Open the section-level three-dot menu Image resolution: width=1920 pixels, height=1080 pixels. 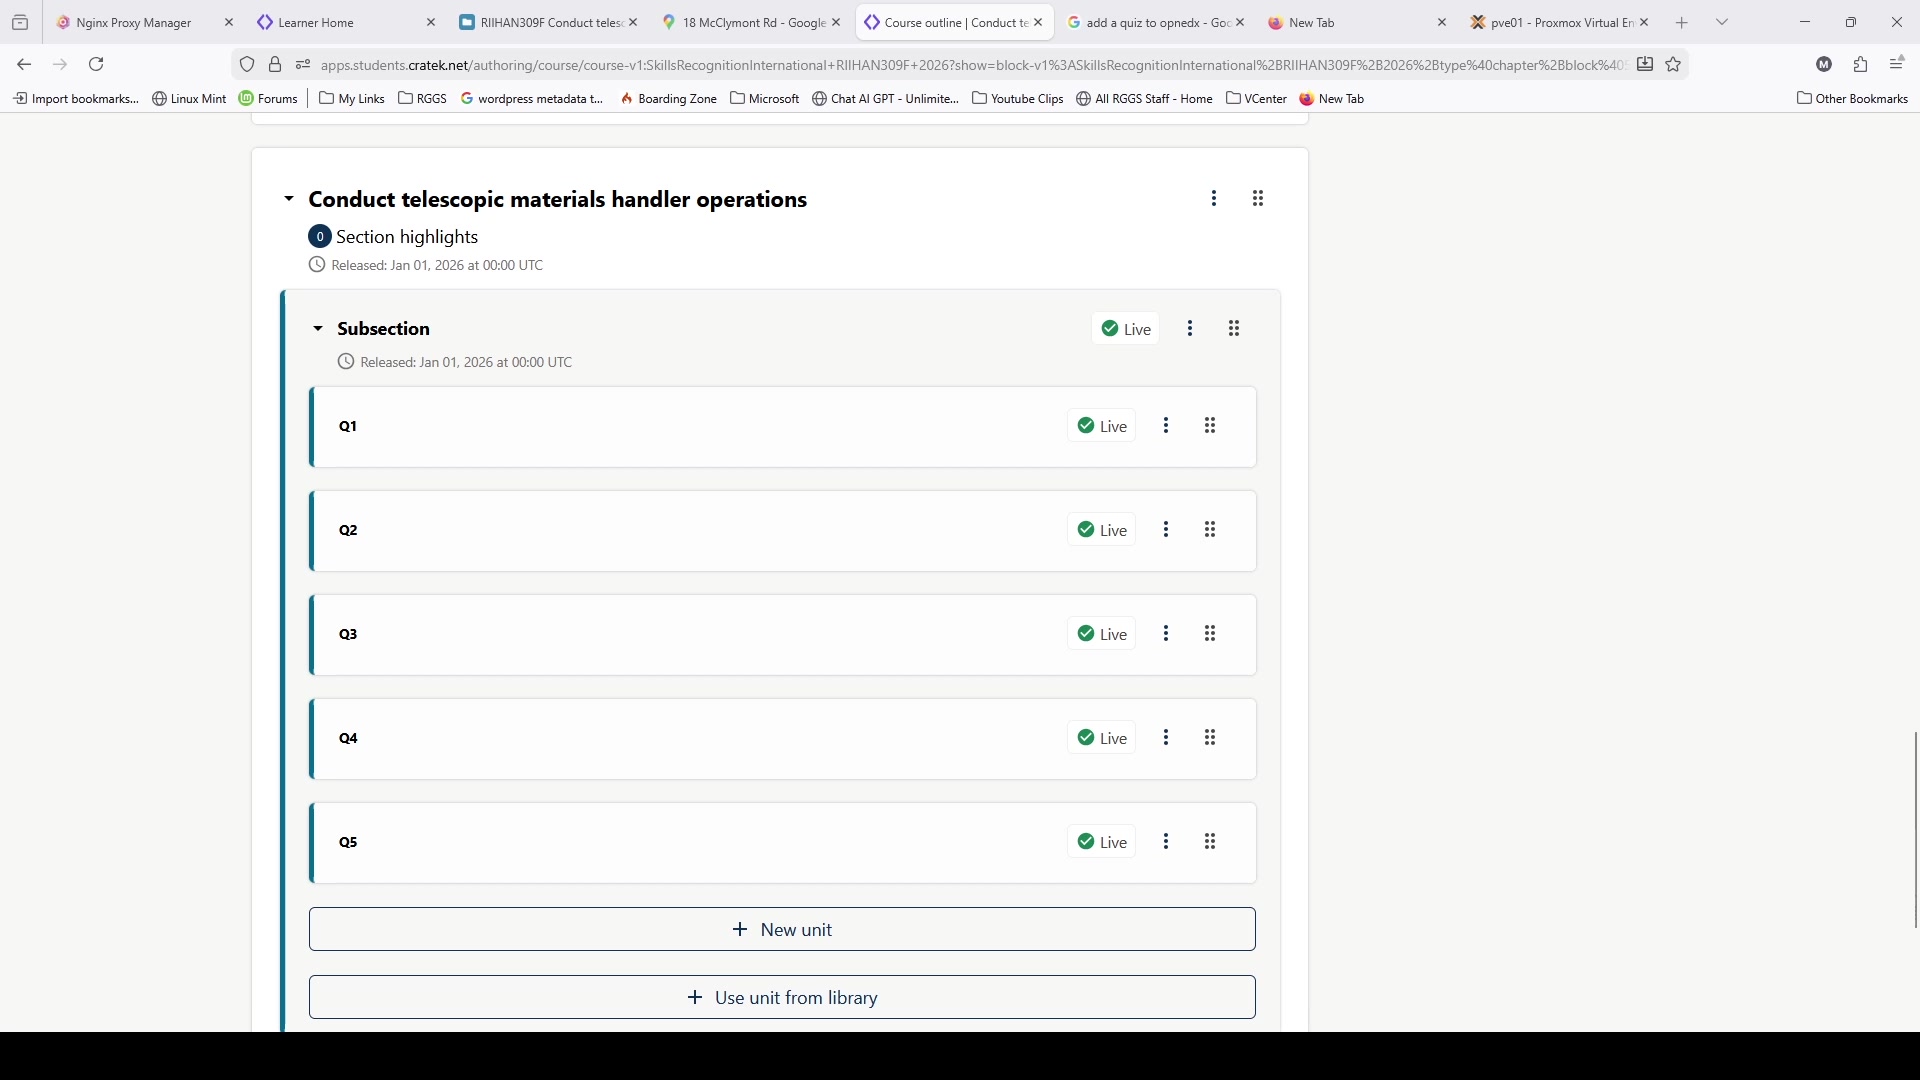1214,199
